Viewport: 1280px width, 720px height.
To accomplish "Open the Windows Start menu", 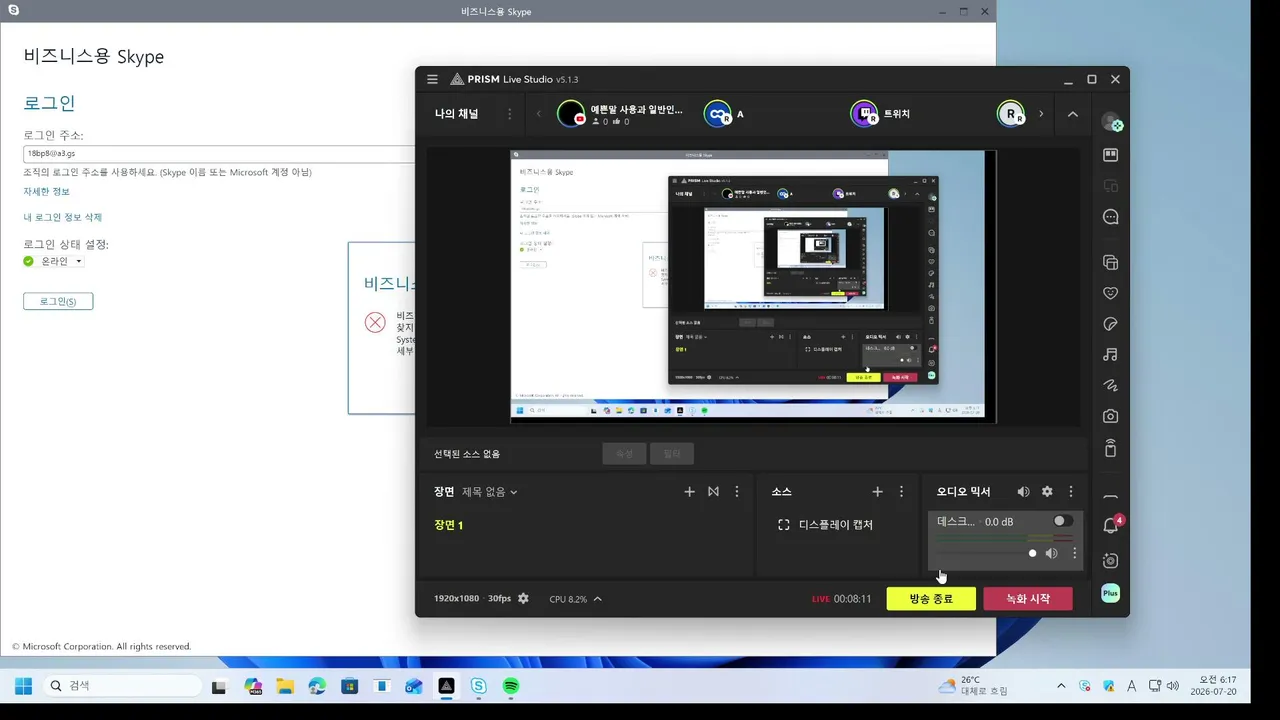I will [23, 686].
